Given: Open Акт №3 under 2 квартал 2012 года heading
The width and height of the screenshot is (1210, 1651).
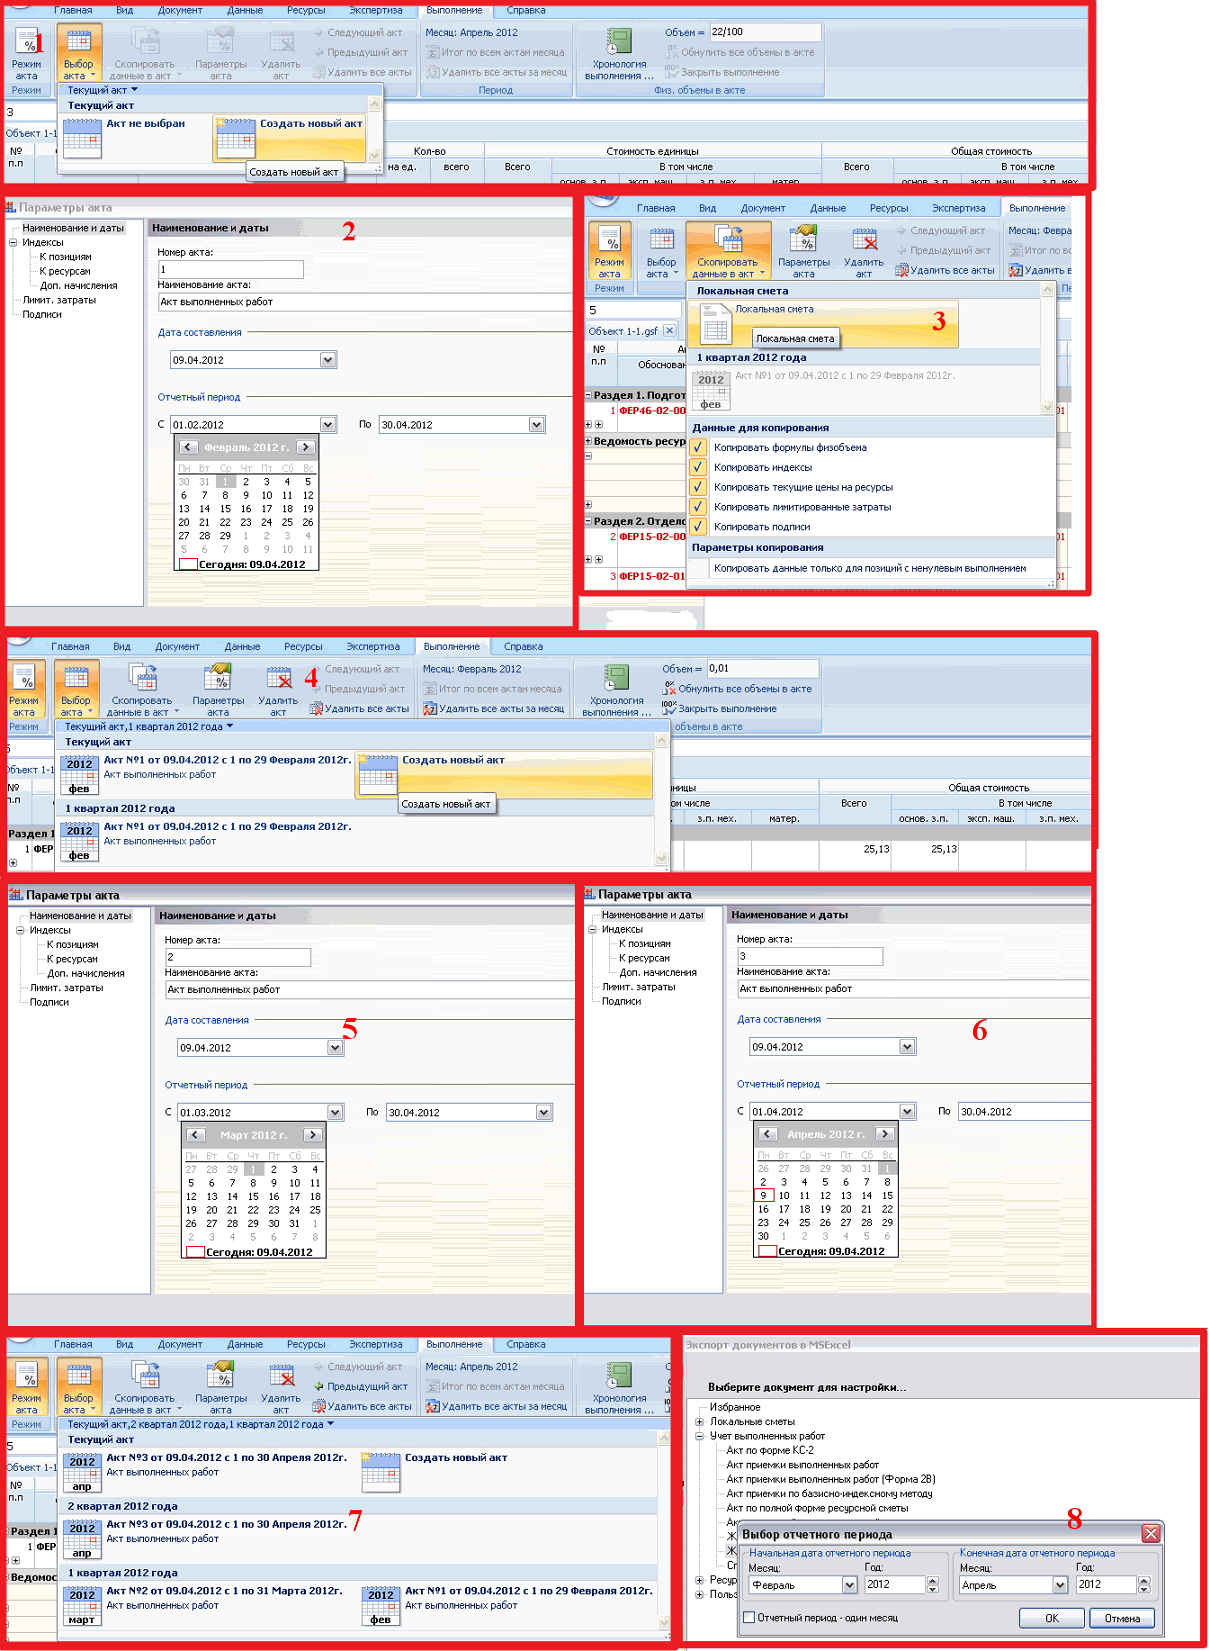Looking at the screenshot, I should coord(207,1538).
